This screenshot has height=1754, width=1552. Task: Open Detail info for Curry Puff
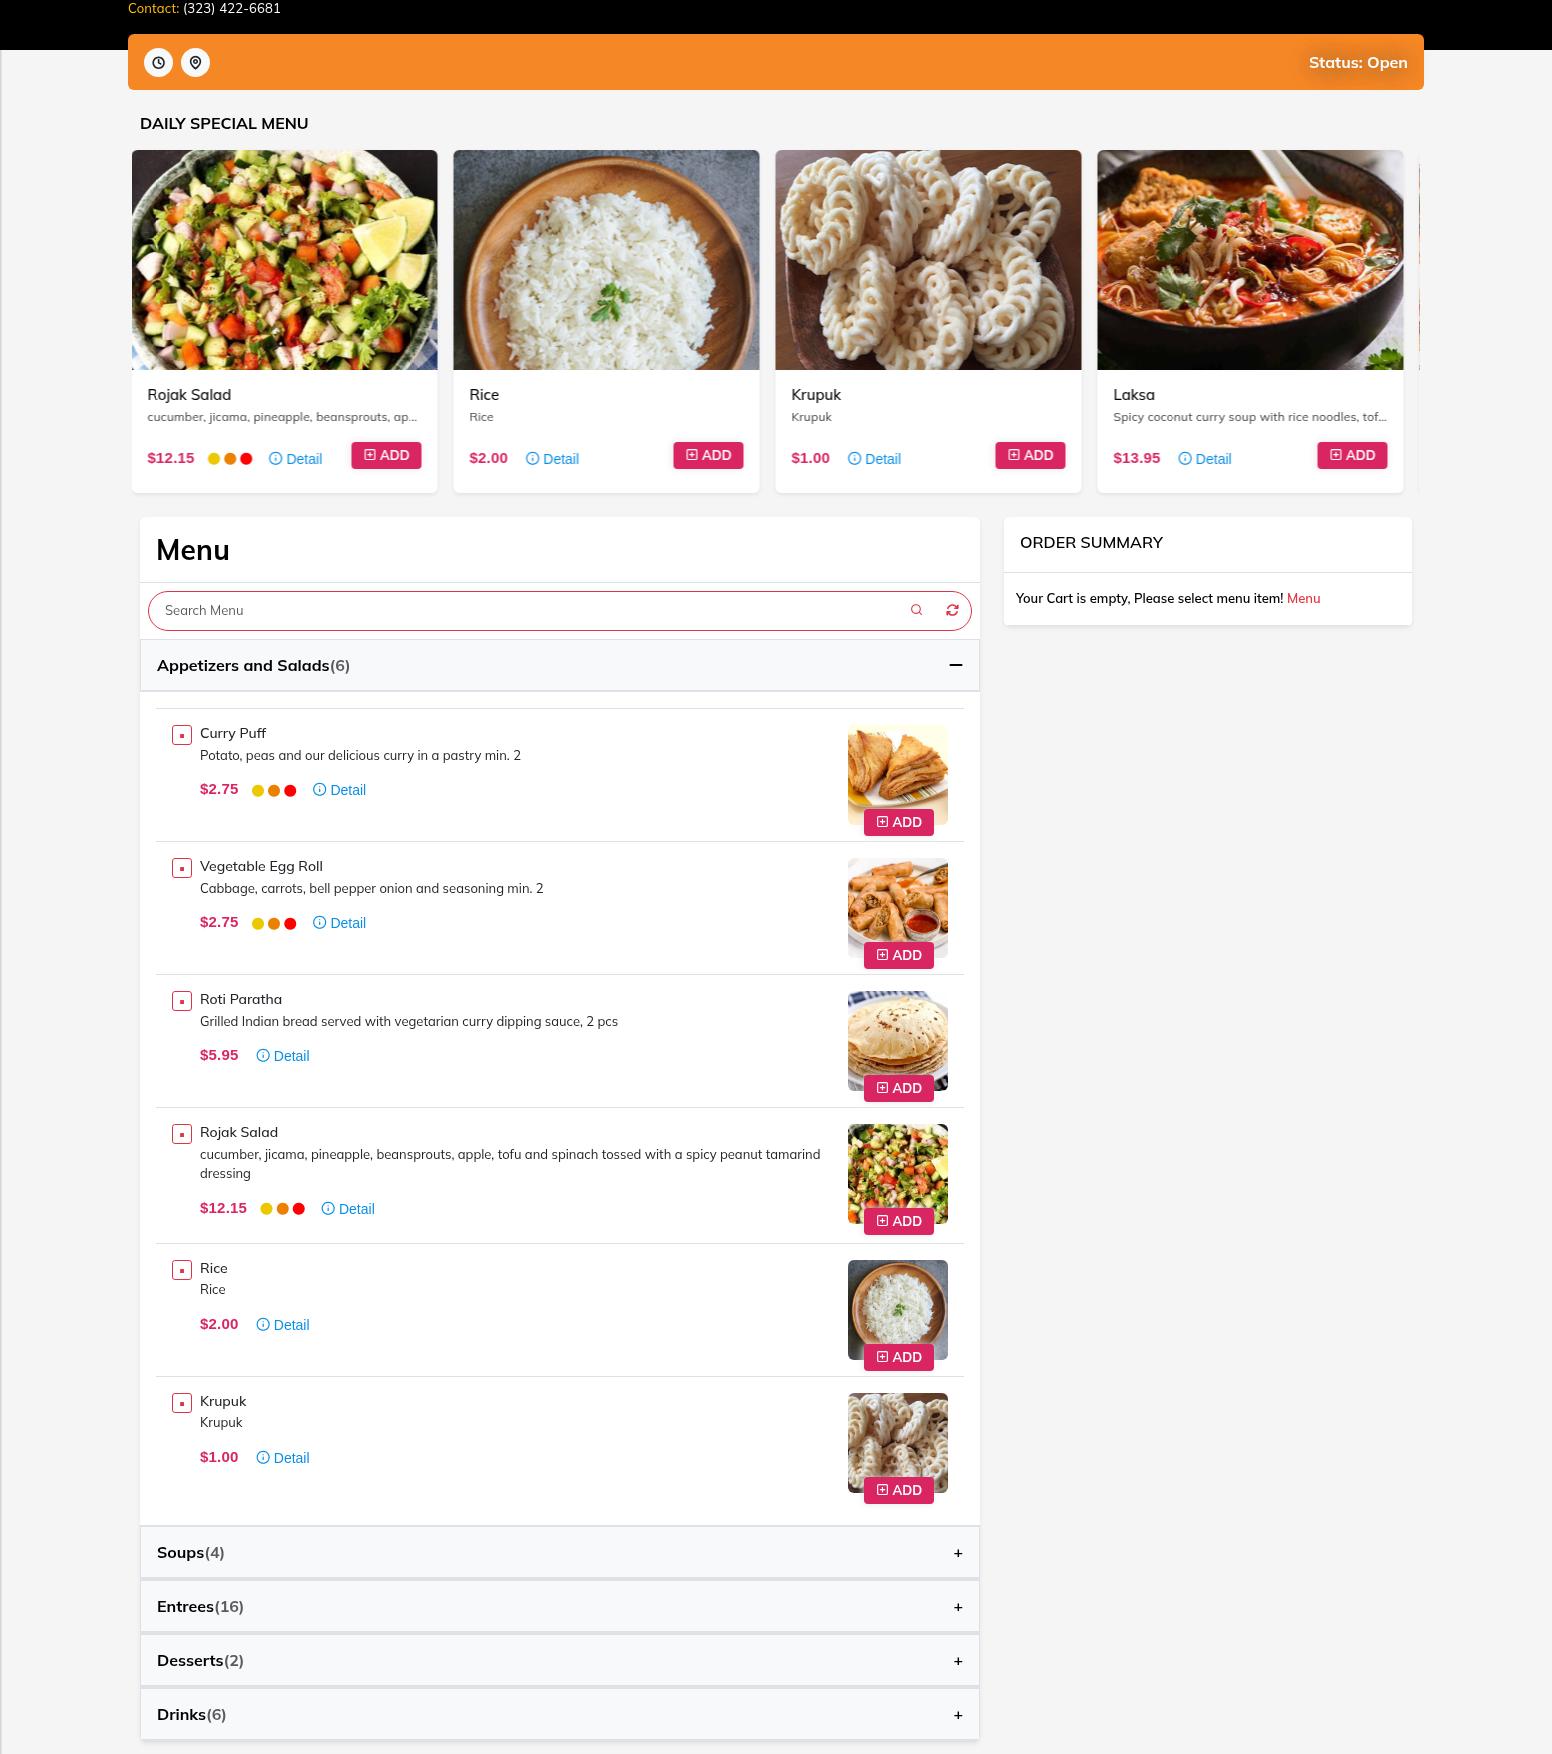(x=340, y=790)
